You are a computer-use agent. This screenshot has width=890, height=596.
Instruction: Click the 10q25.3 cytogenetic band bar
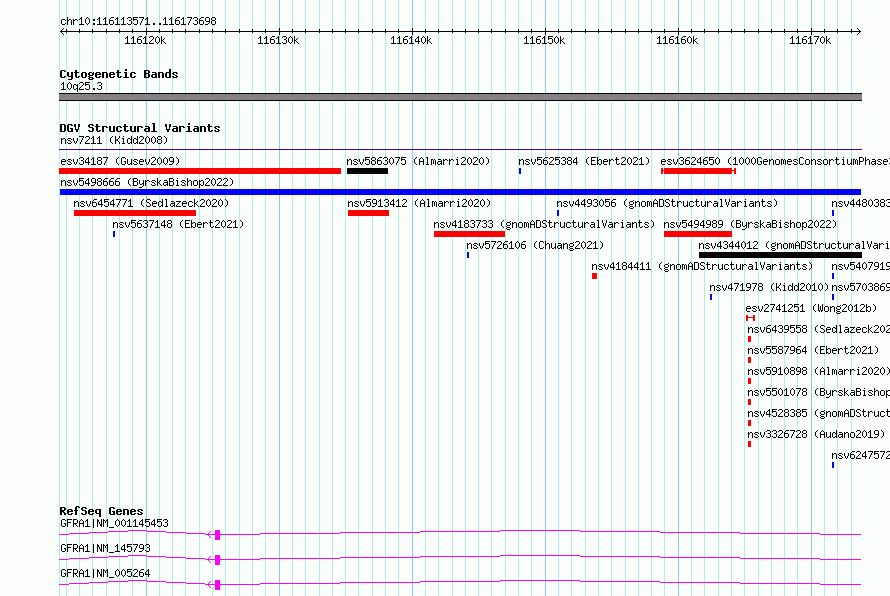pyautogui.click(x=460, y=97)
